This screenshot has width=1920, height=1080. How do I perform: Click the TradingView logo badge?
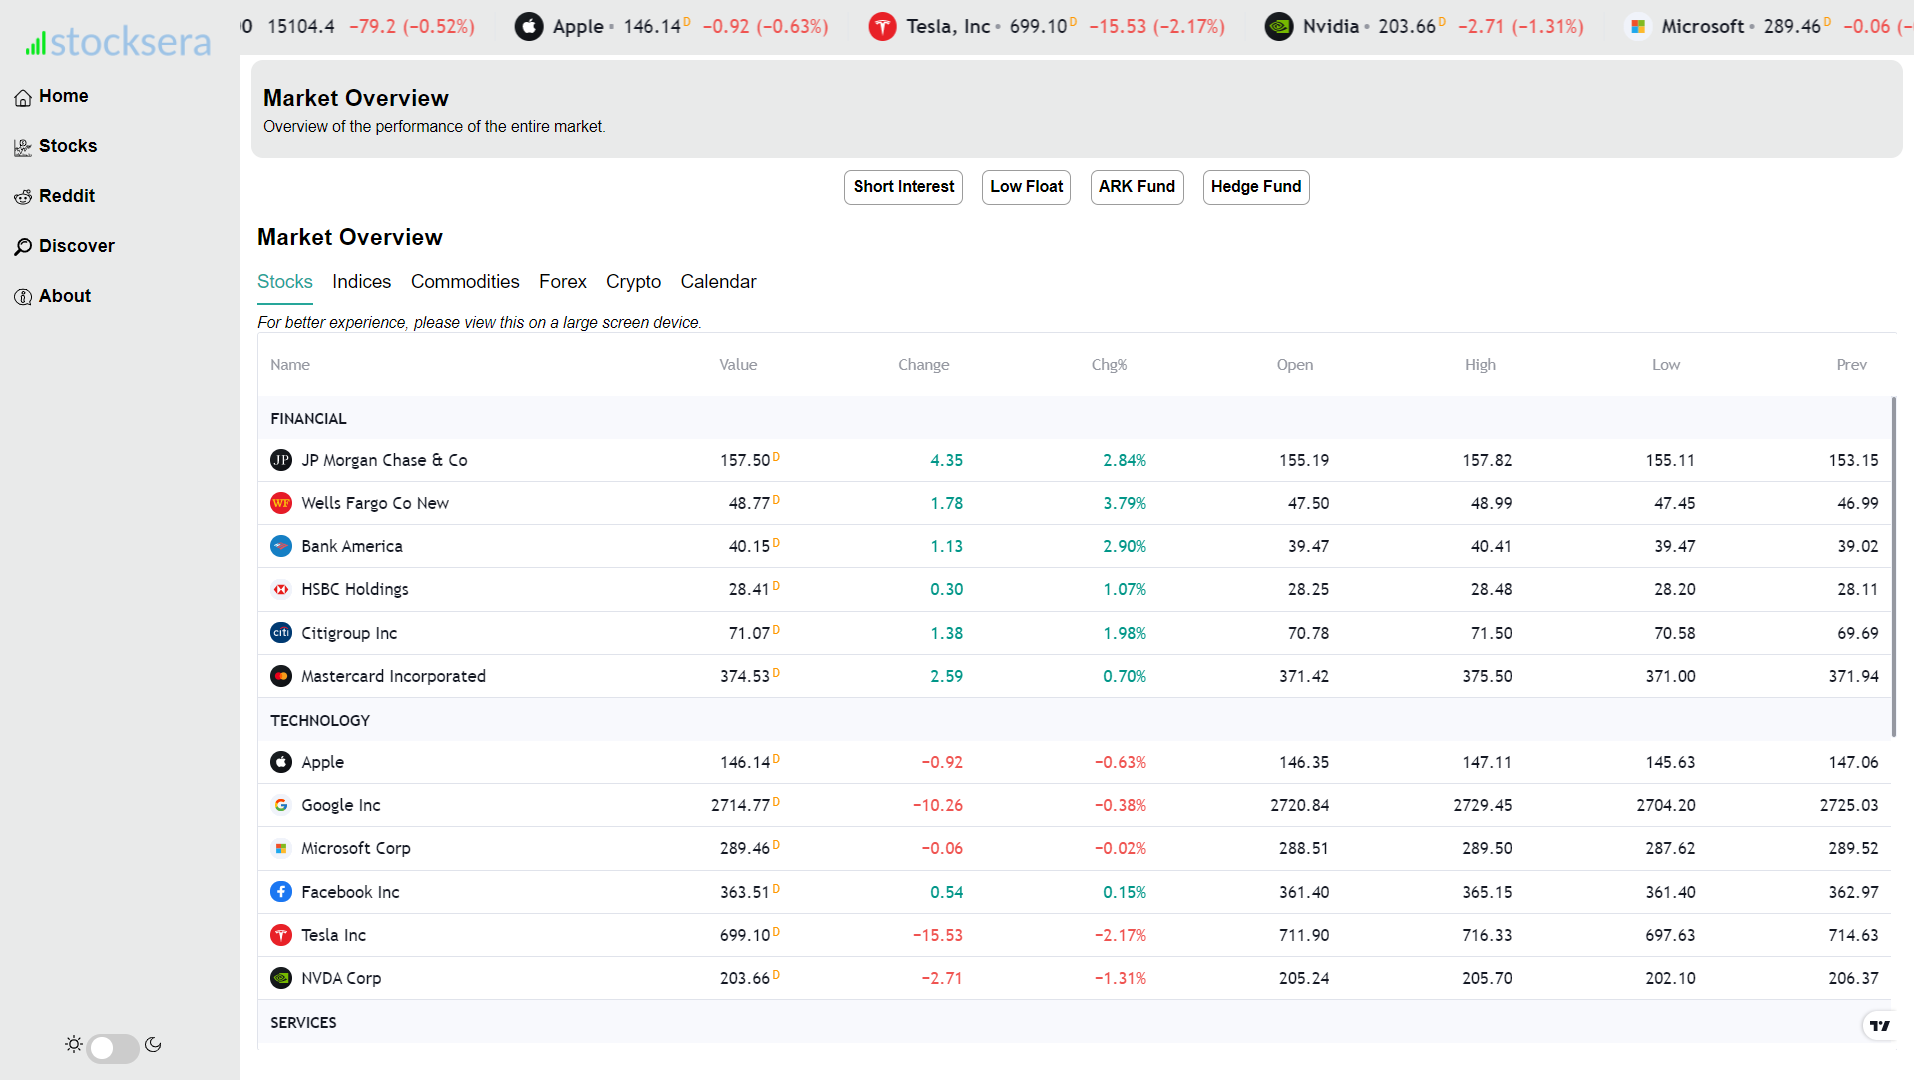point(1880,1025)
